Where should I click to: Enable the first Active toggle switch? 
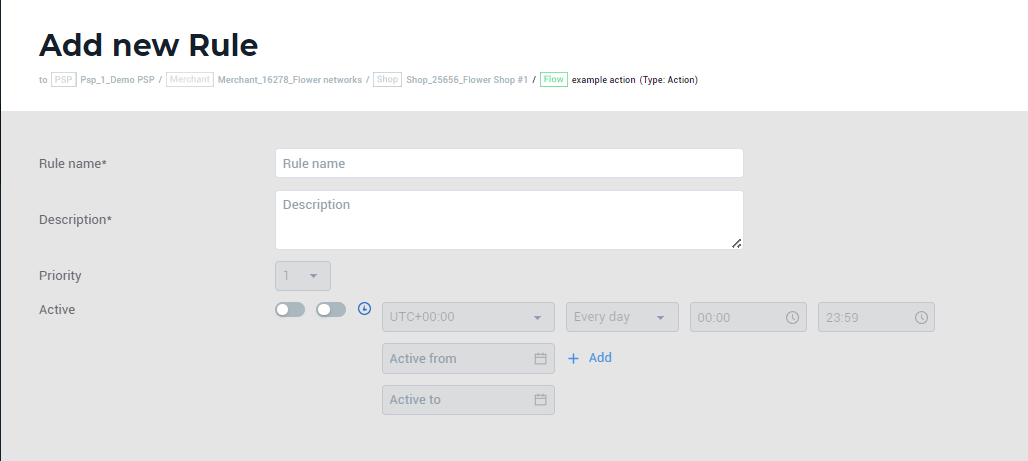click(290, 310)
